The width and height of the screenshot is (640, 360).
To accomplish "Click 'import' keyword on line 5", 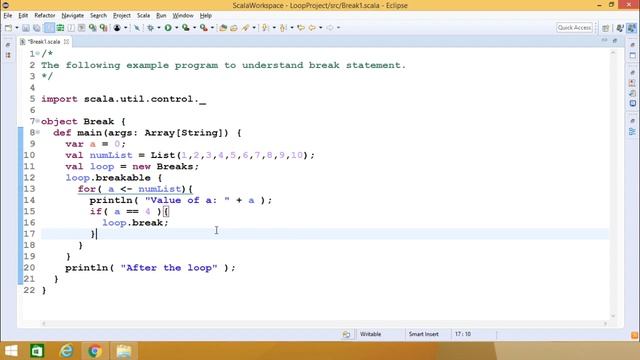I will click(x=59, y=99).
